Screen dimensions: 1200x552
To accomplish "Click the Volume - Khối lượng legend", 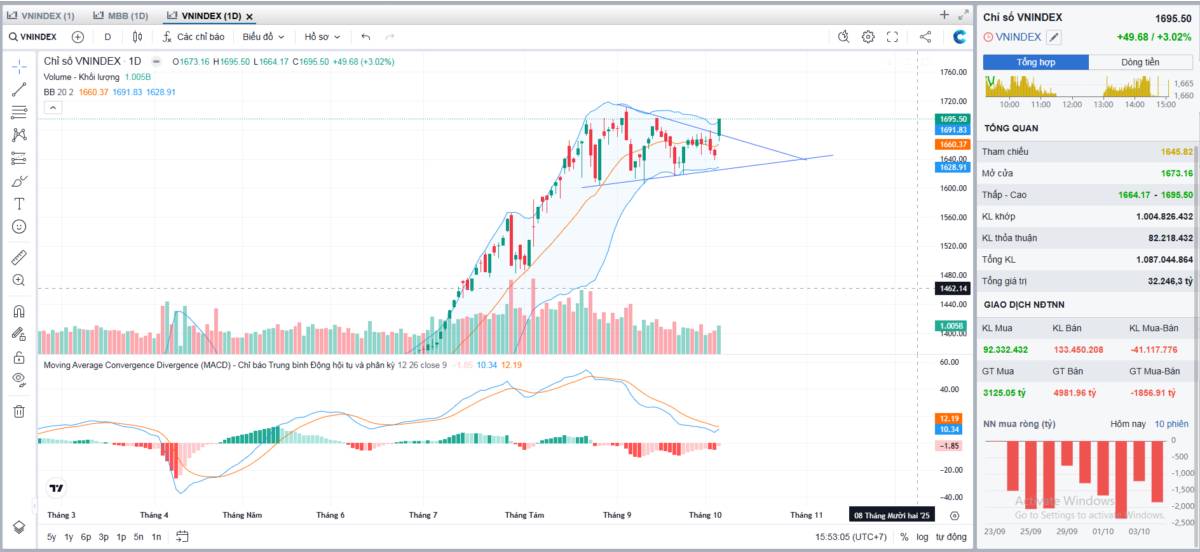I will tap(82, 77).
